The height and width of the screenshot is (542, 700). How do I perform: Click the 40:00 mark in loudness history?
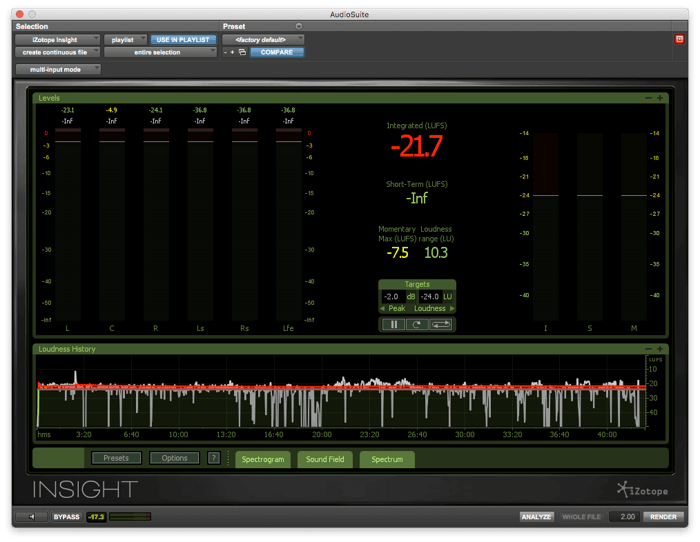tap(607, 434)
